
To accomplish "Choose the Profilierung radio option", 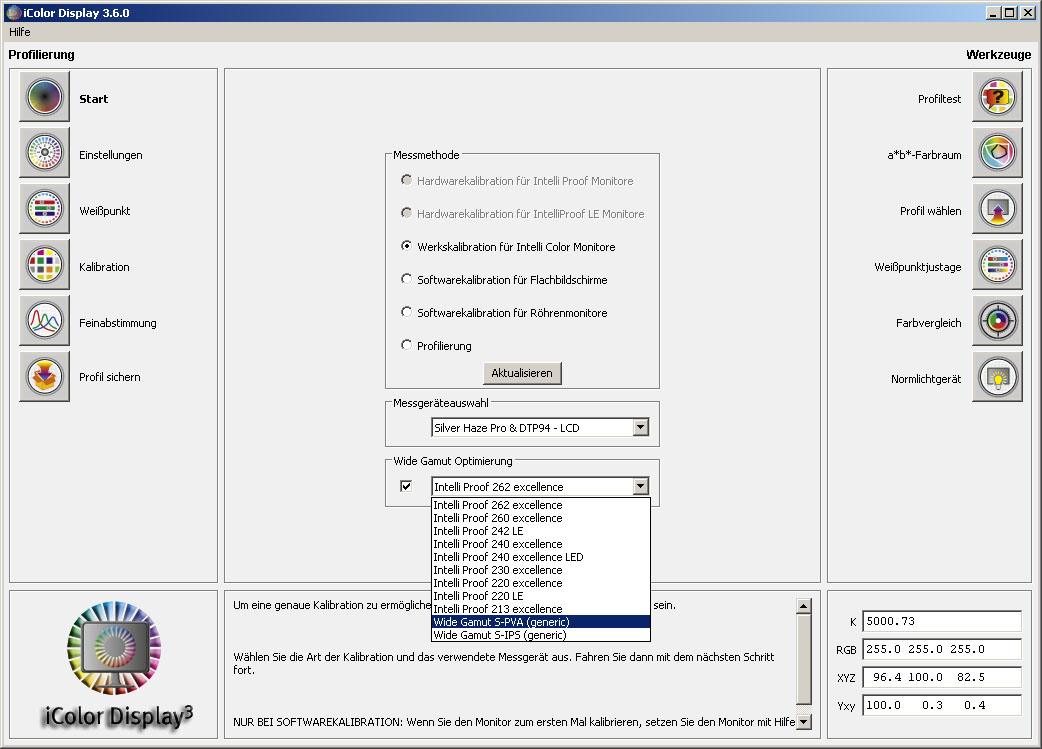I will click(406, 346).
